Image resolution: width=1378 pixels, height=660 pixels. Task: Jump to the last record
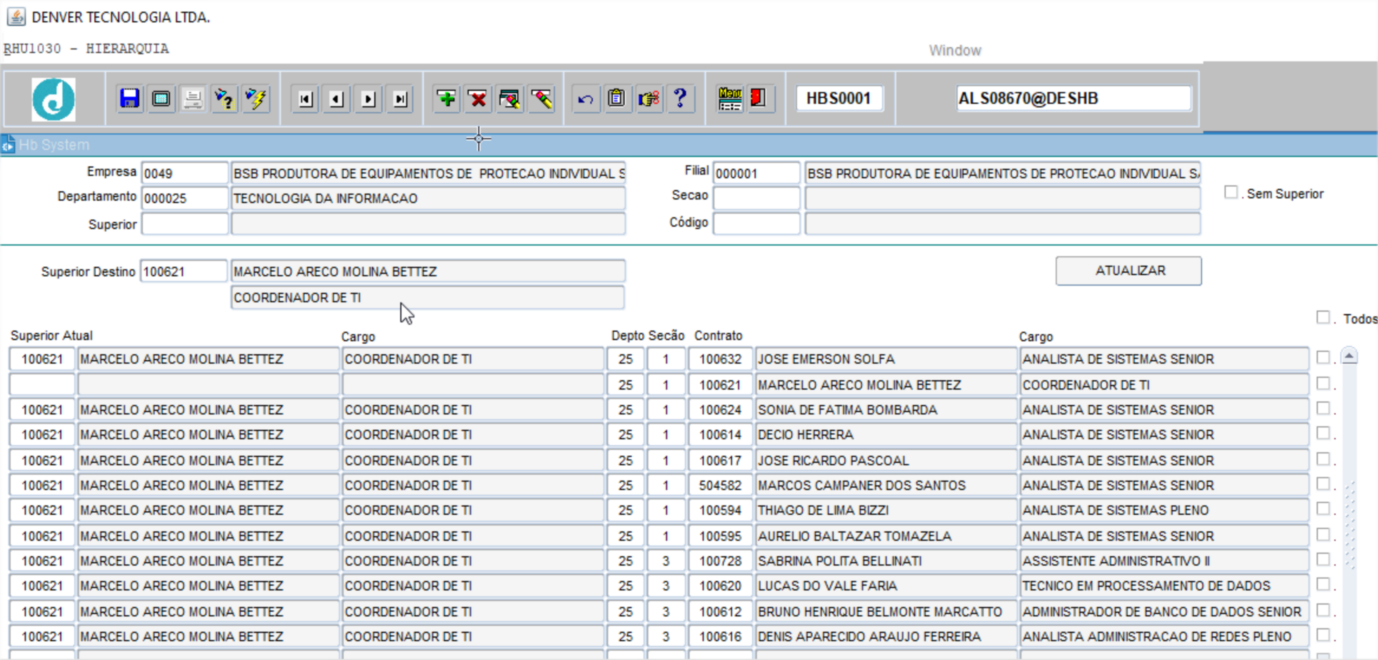[401, 99]
